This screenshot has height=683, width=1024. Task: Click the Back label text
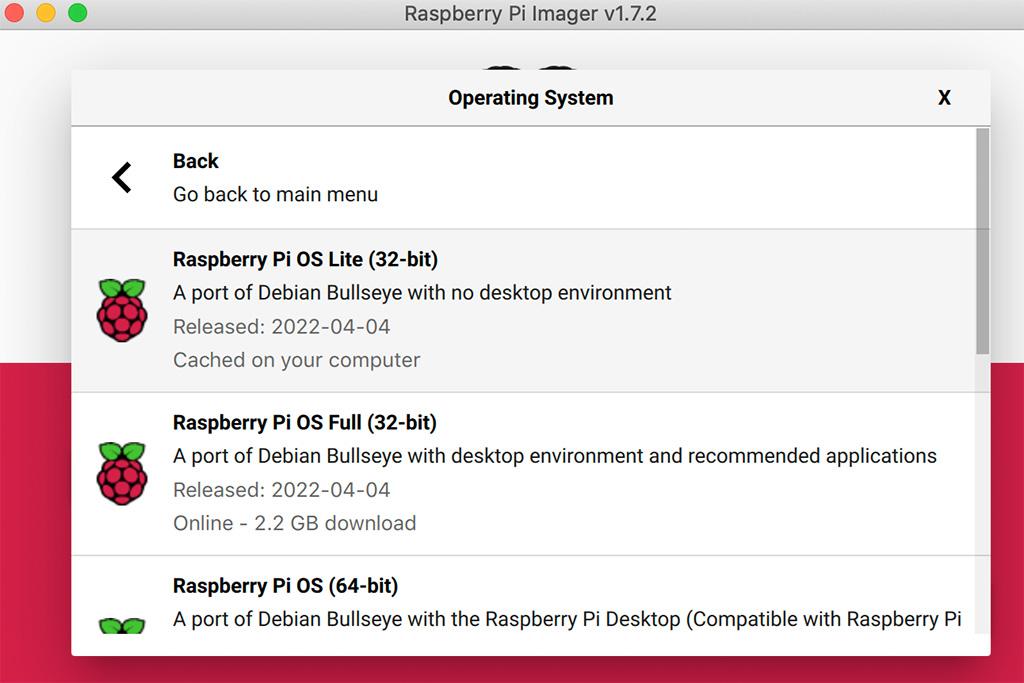(x=196, y=160)
